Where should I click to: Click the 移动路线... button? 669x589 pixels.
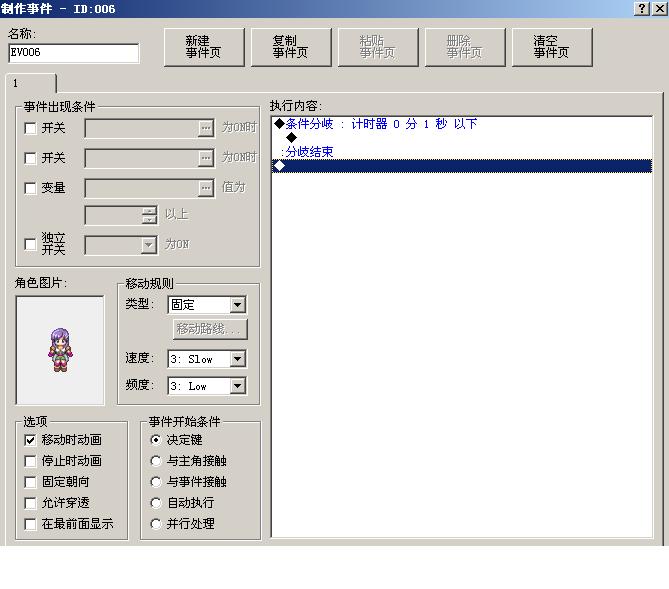pos(210,329)
